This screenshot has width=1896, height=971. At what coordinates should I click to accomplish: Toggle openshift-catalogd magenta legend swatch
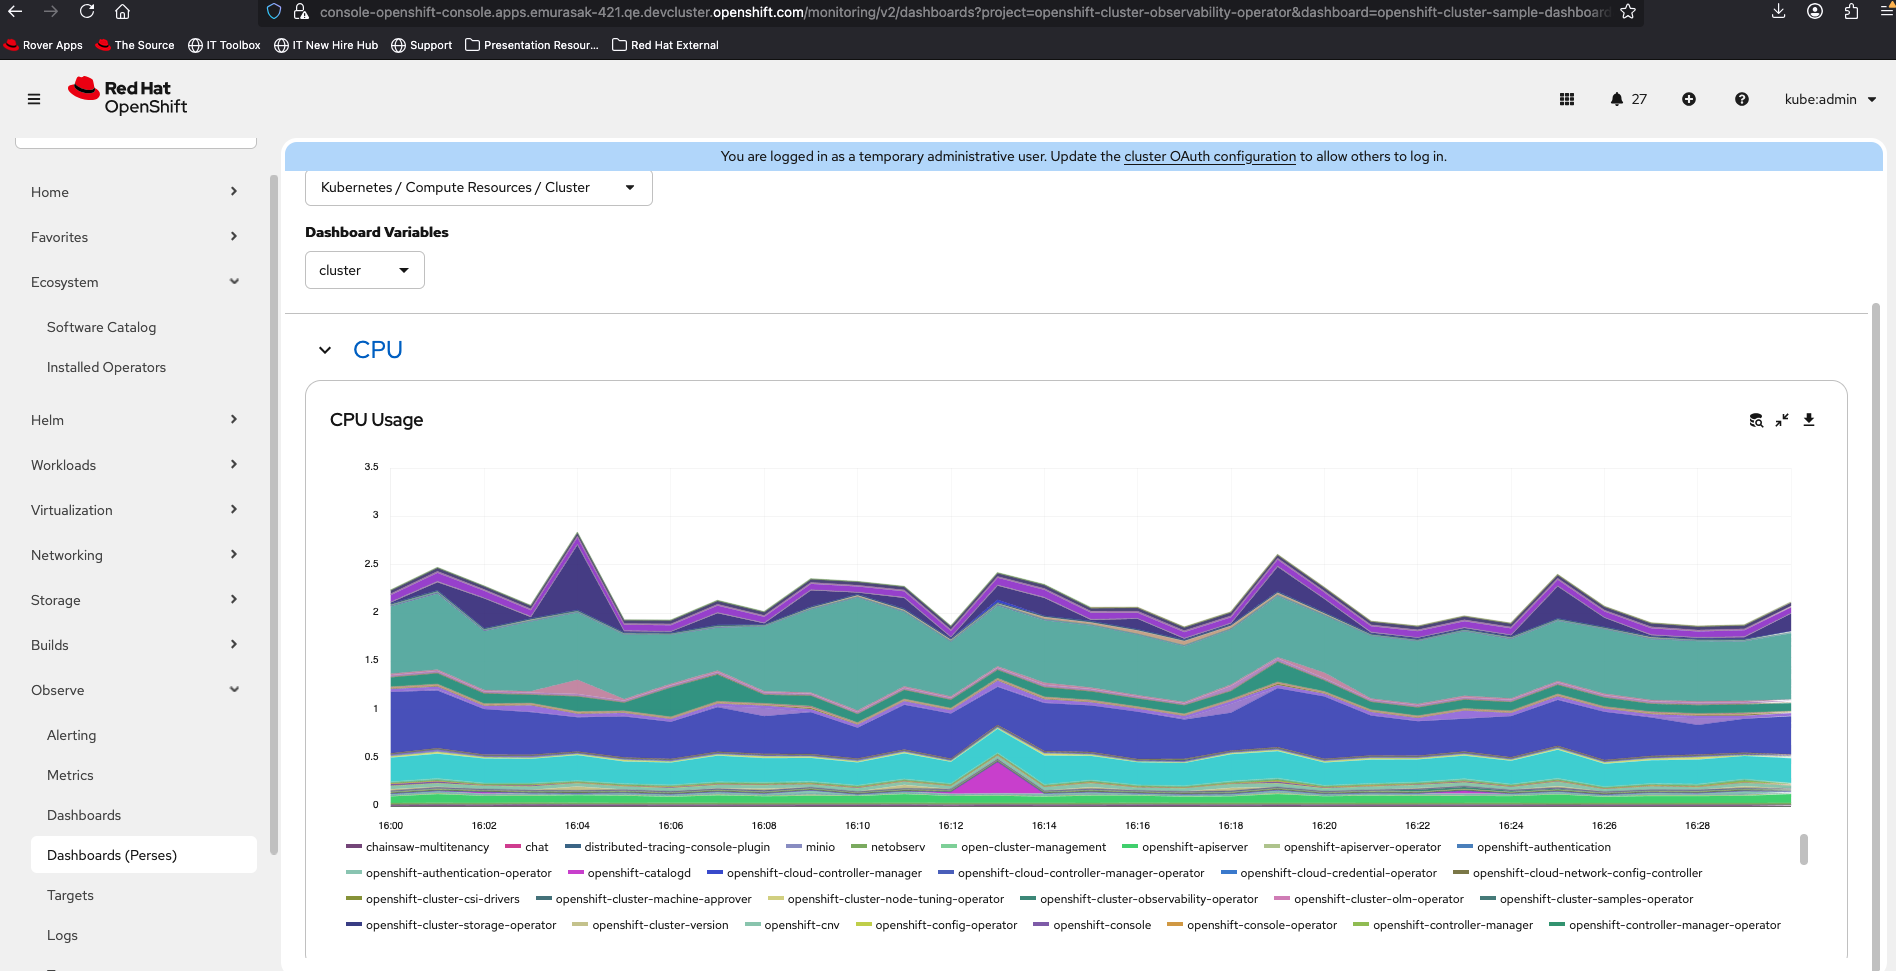[576, 873]
